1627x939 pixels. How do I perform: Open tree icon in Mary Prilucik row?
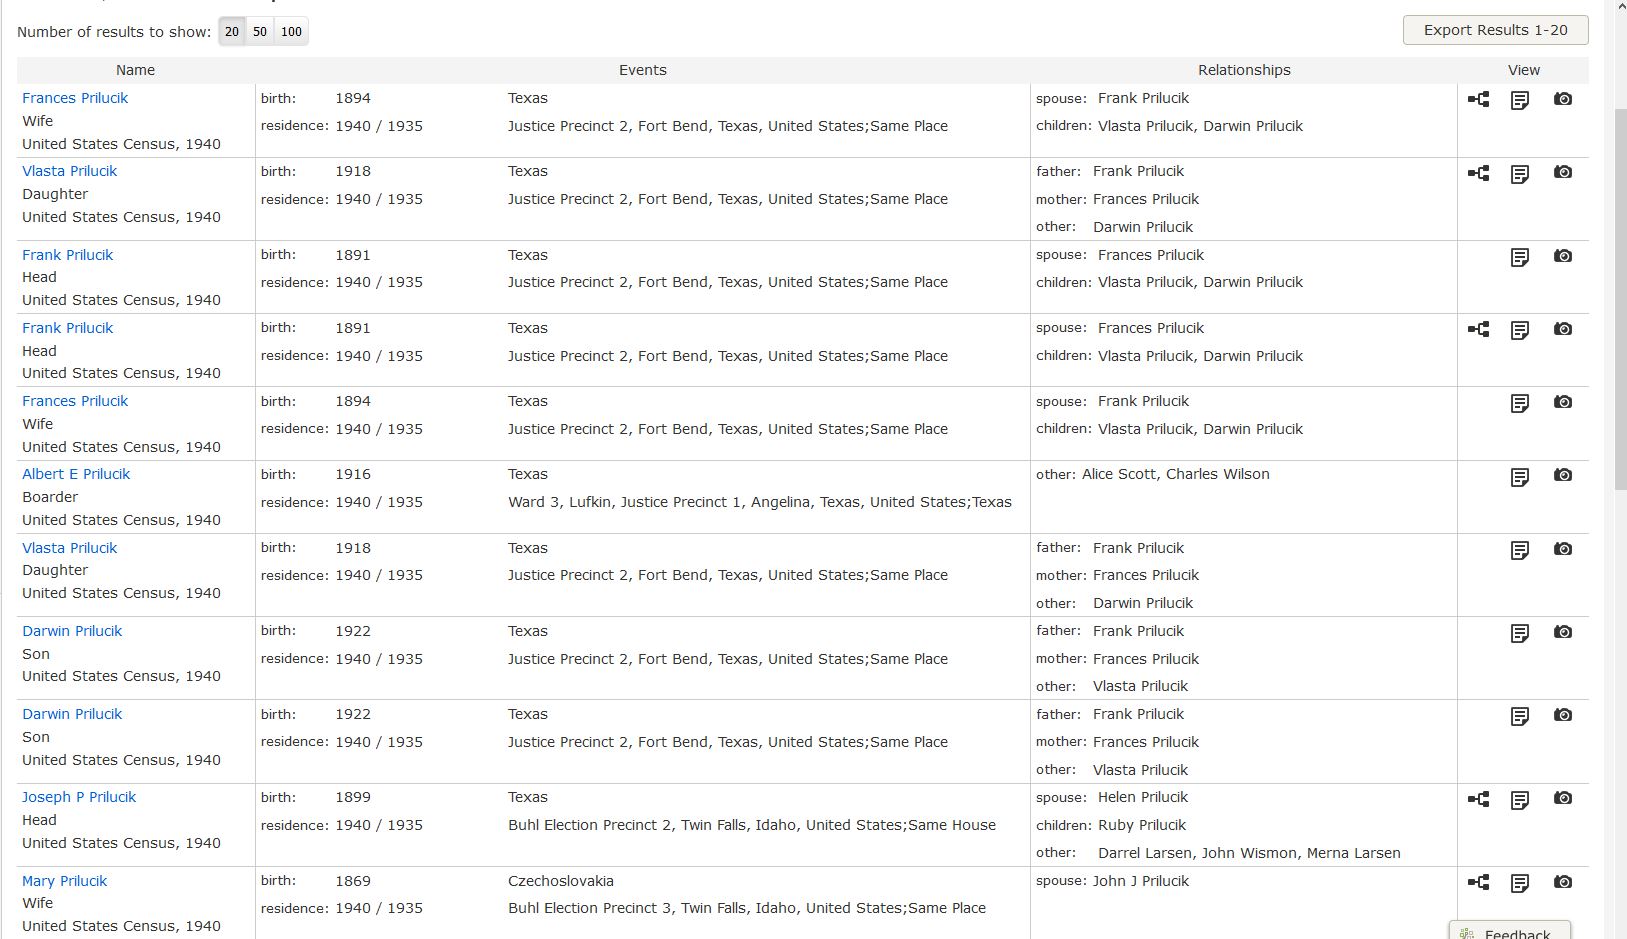[x=1478, y=882]
